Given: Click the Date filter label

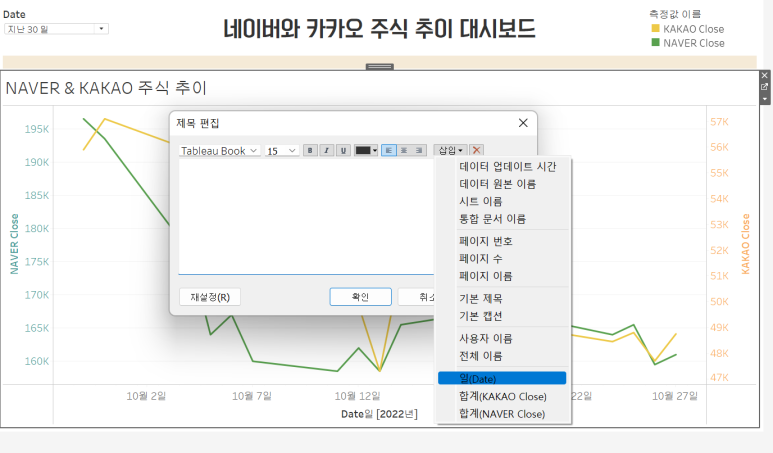Looking at the screenshot, I should [14, 14].
